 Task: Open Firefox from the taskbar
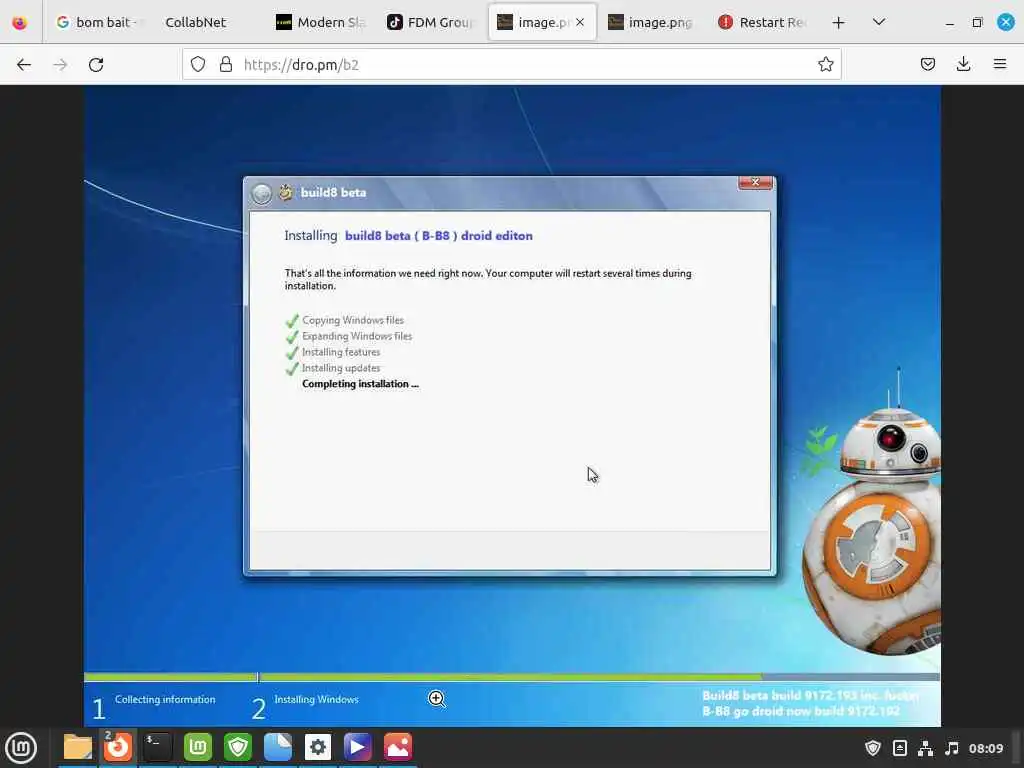118,747
